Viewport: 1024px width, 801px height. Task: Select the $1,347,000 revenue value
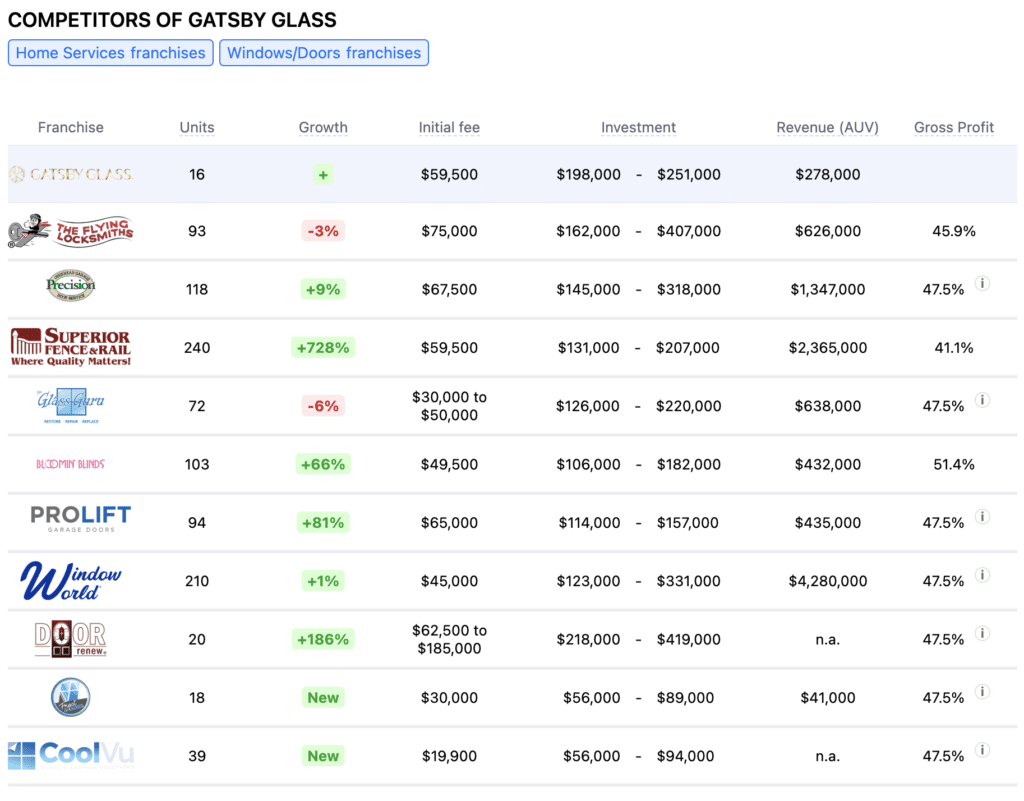coord(827,289)
